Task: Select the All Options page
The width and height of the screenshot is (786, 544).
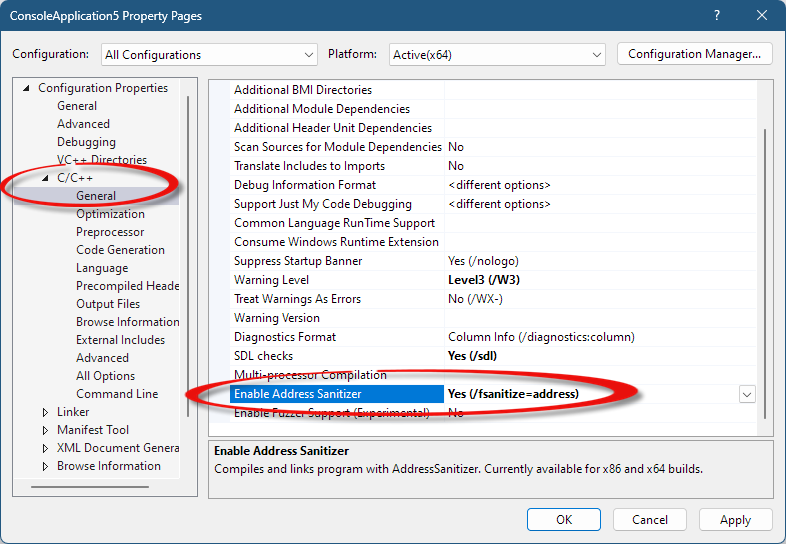Action: pyautogui.click(x=105, y=376)
